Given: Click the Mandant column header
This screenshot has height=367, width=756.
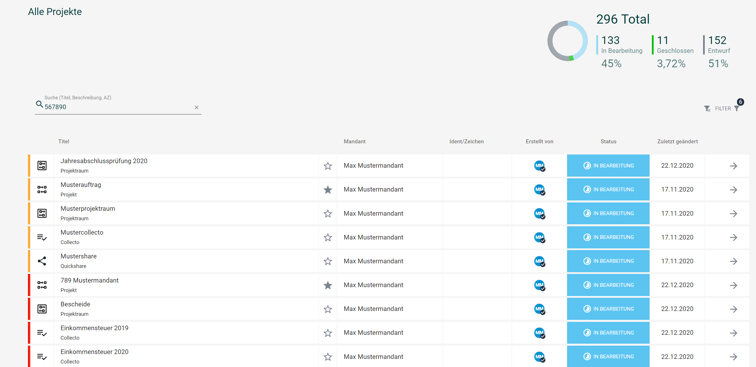Looking at the screenshot, I should point(354,141).
